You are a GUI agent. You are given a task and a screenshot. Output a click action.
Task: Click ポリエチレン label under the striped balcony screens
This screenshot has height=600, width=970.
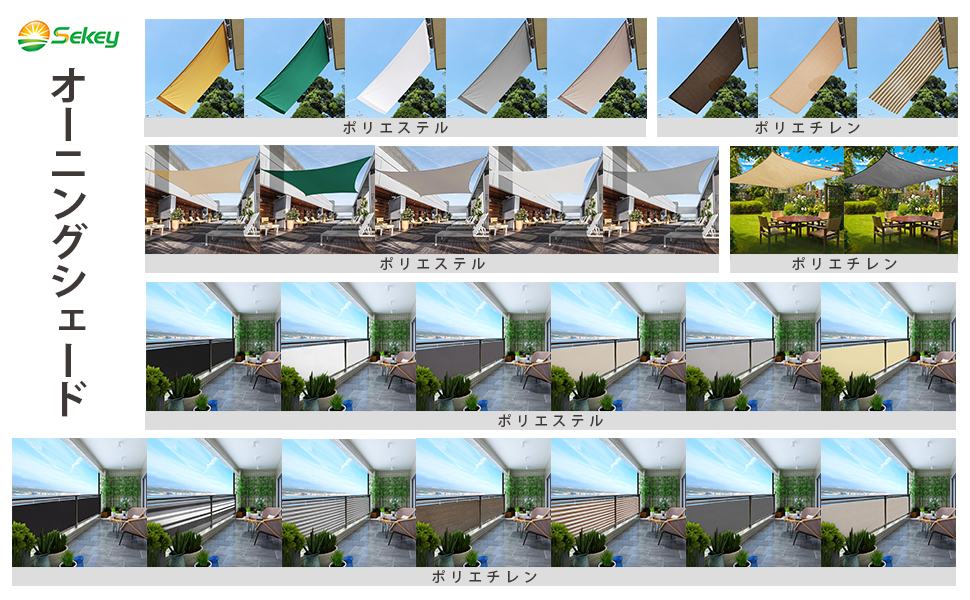484,577
